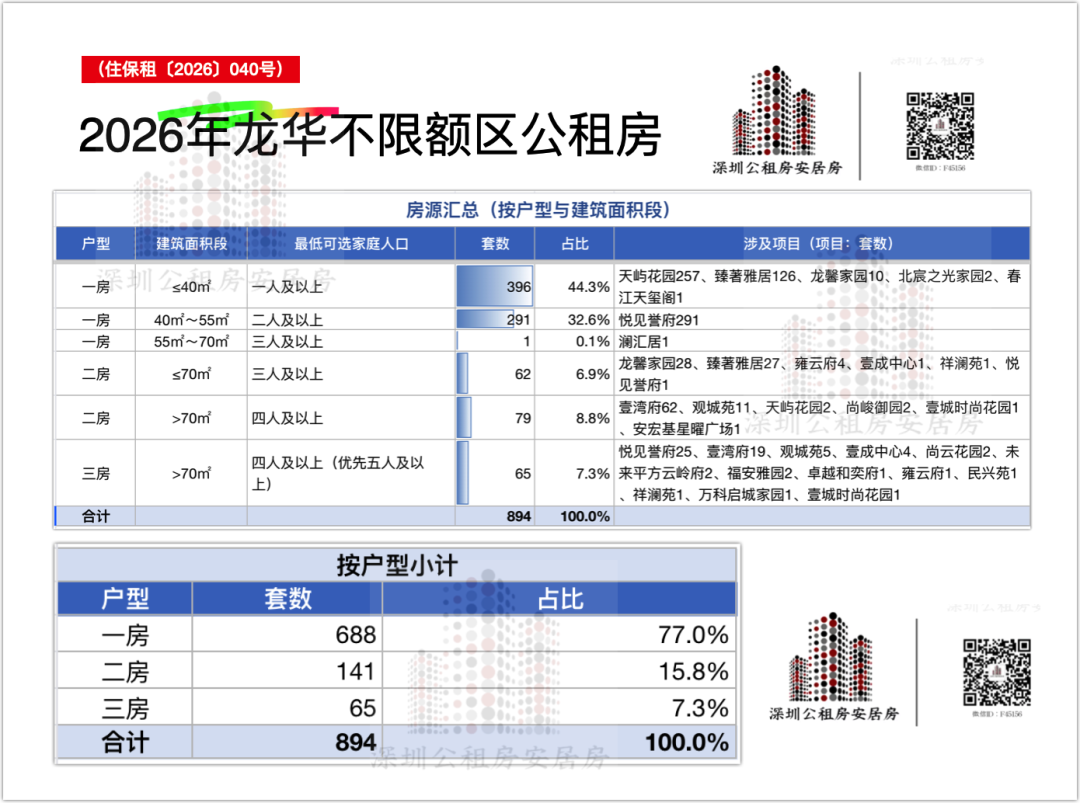Viewport: 1080px width, 803px height.
Task: Select the ≤40㎡ area cell
Action: (191, 286)
